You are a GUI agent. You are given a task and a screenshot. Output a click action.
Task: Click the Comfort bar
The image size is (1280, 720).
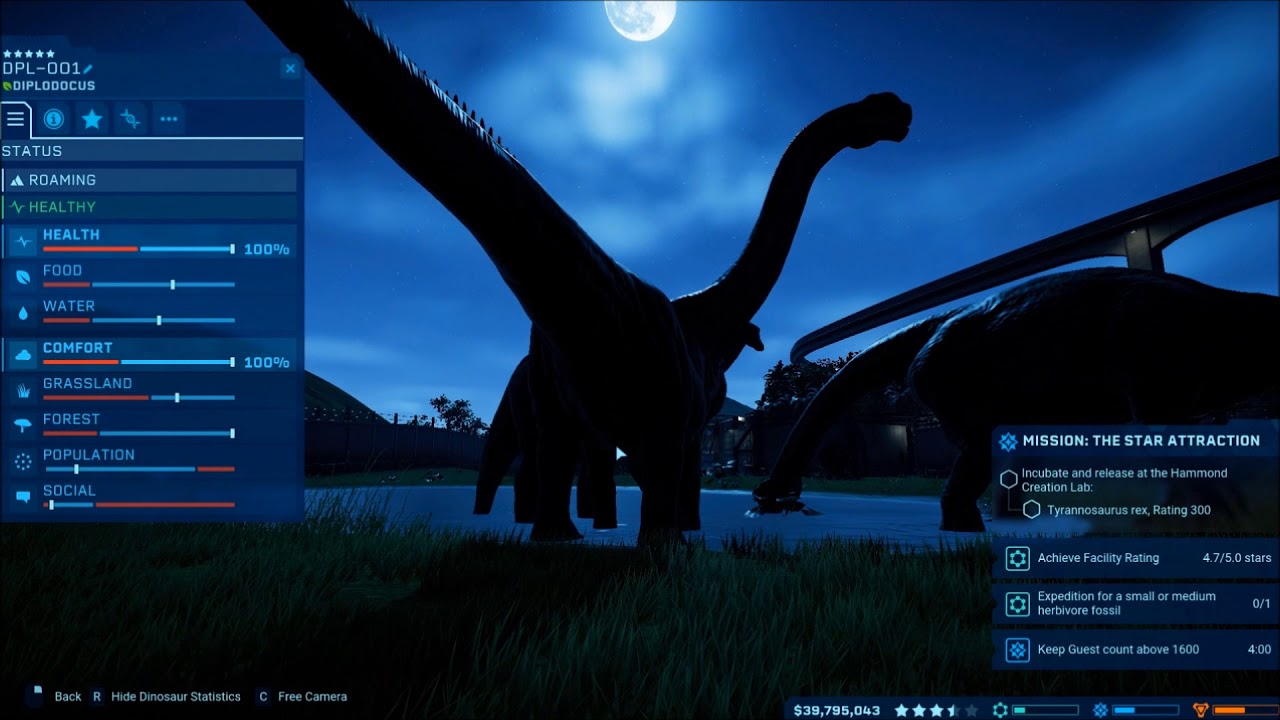click(x=139, y=361)
